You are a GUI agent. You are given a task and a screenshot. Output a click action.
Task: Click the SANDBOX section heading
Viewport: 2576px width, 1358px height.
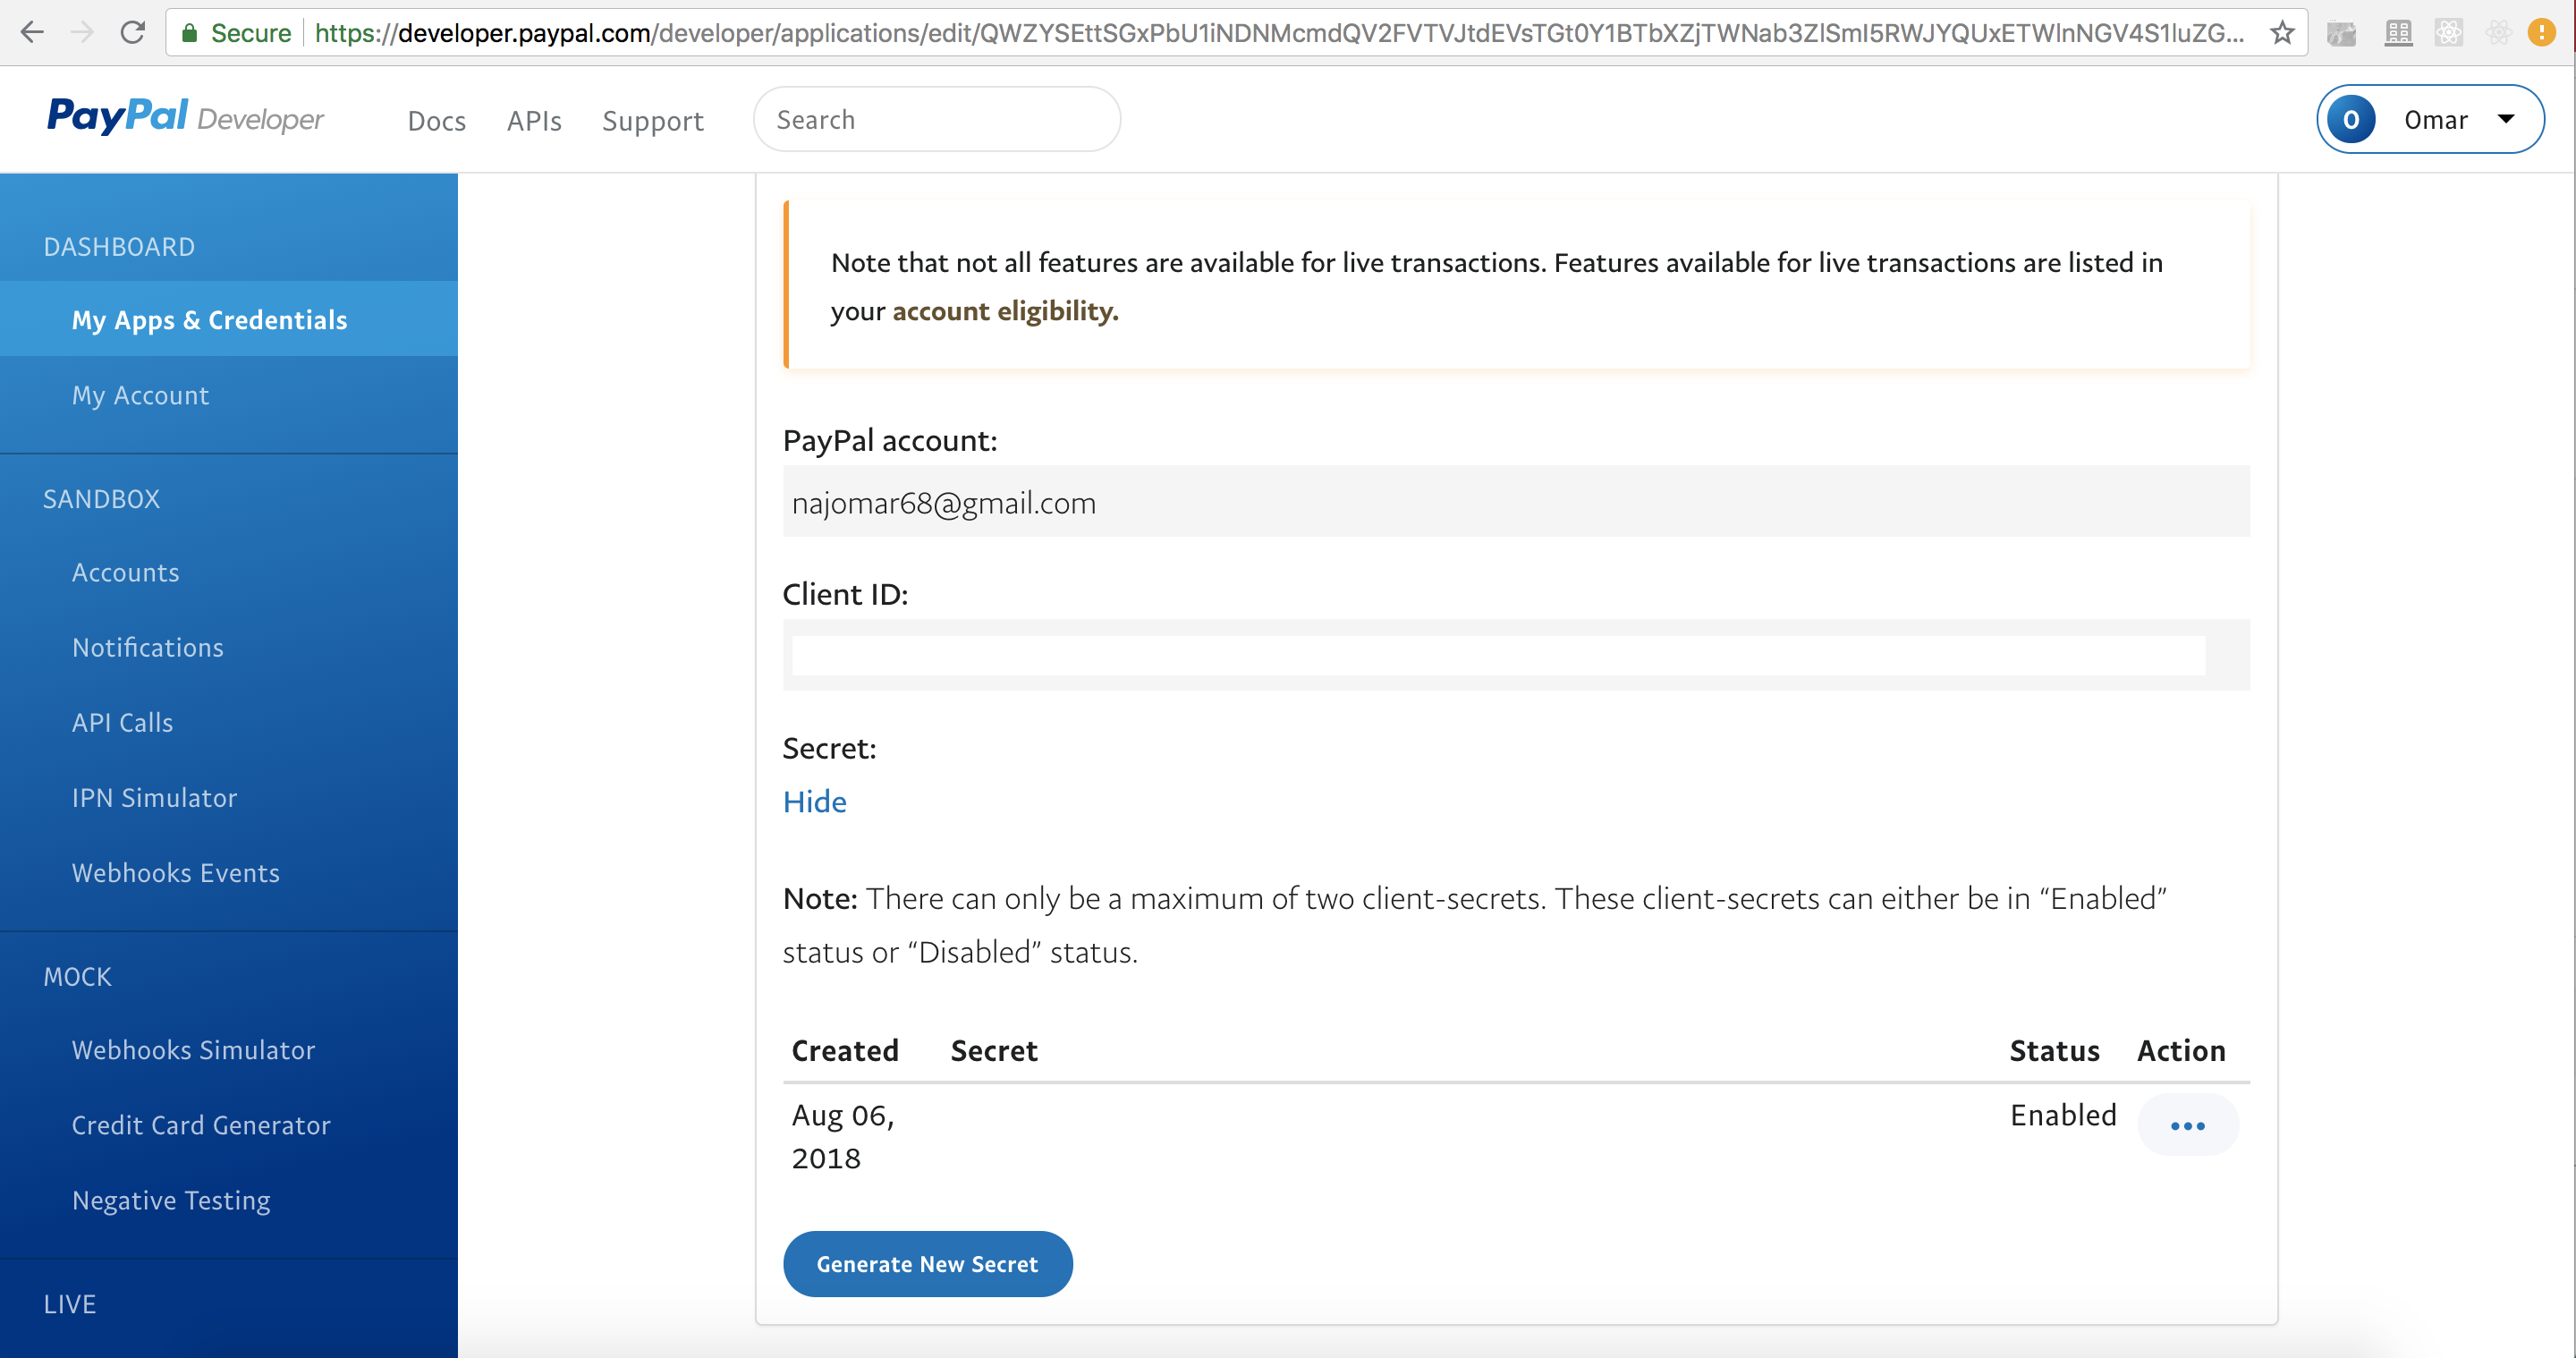tap(101, 498)
